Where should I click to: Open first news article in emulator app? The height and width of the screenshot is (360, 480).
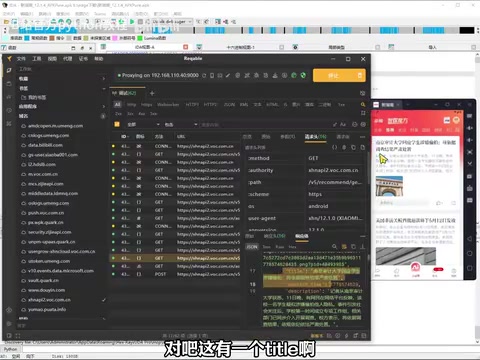click(416, 146)
